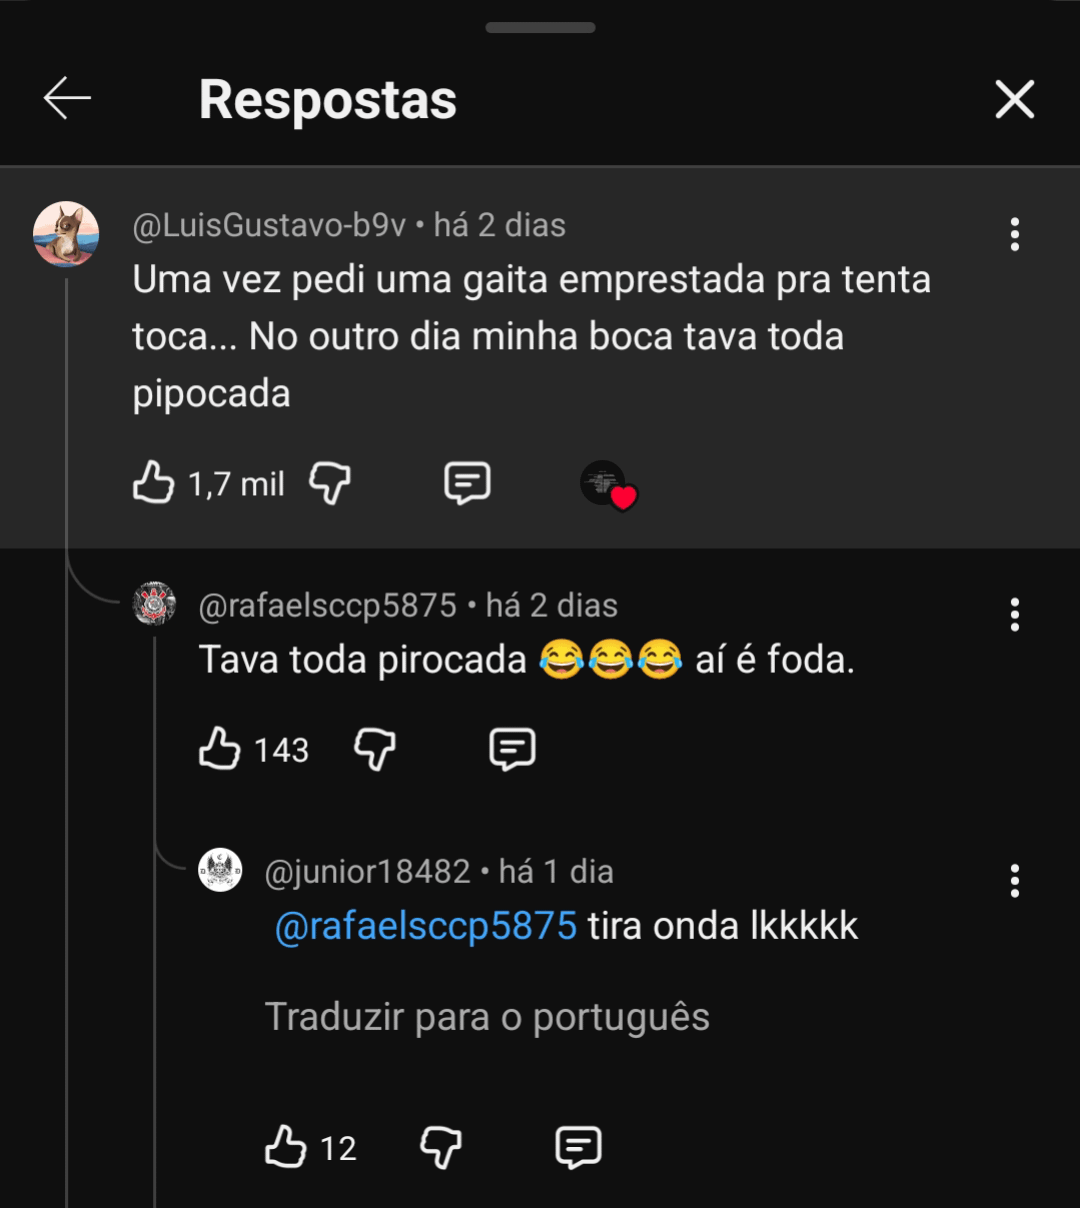
Task: Dislike rafaelsccp5875's reply
Action: pyautogui.click(x=375, y=749)
